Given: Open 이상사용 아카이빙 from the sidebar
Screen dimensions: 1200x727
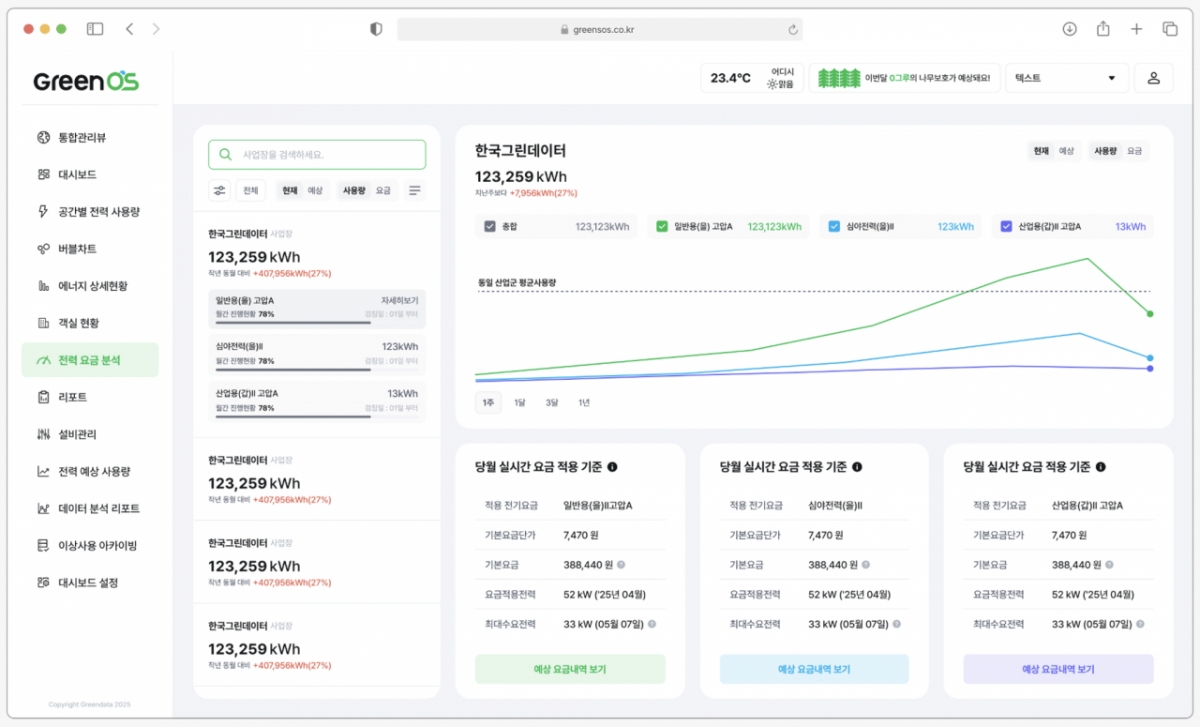Looking at the screenshot, I should [x=93, y=545].
